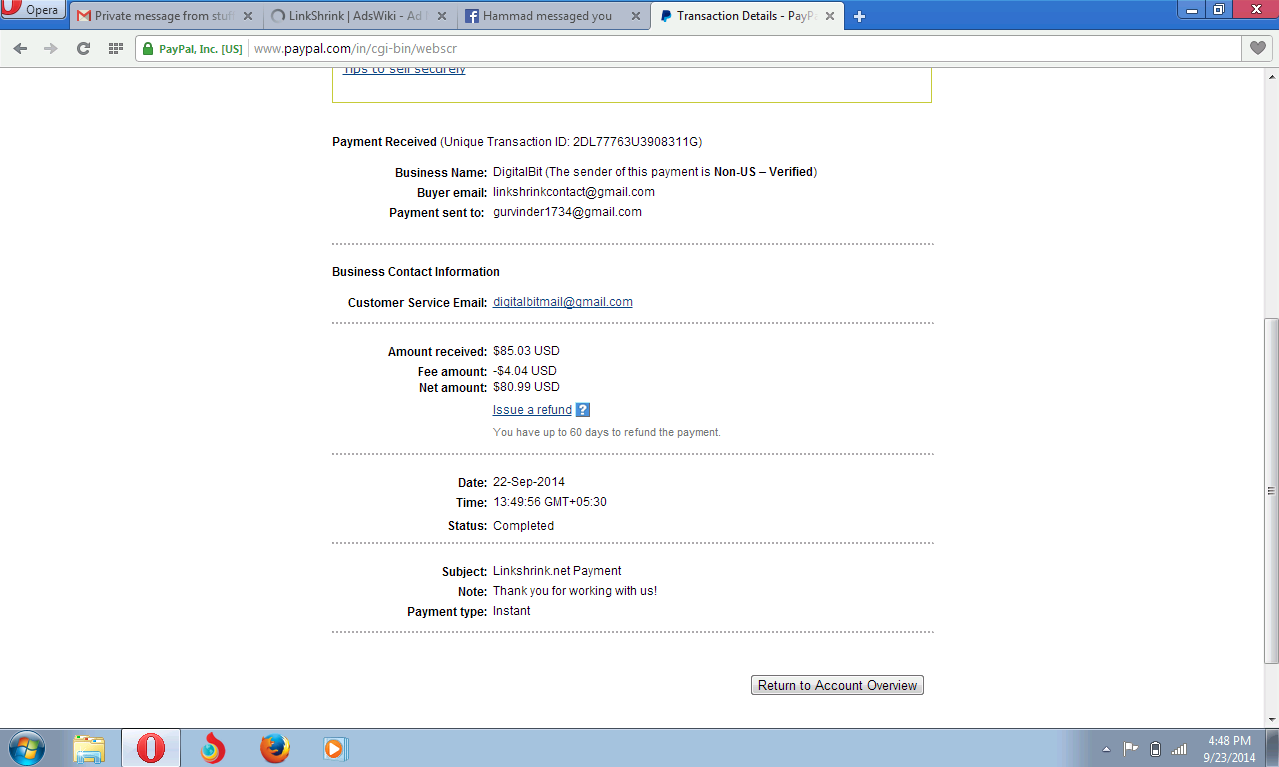
Task: Open the Windows Start menu
Action: [x=26, y=748]
